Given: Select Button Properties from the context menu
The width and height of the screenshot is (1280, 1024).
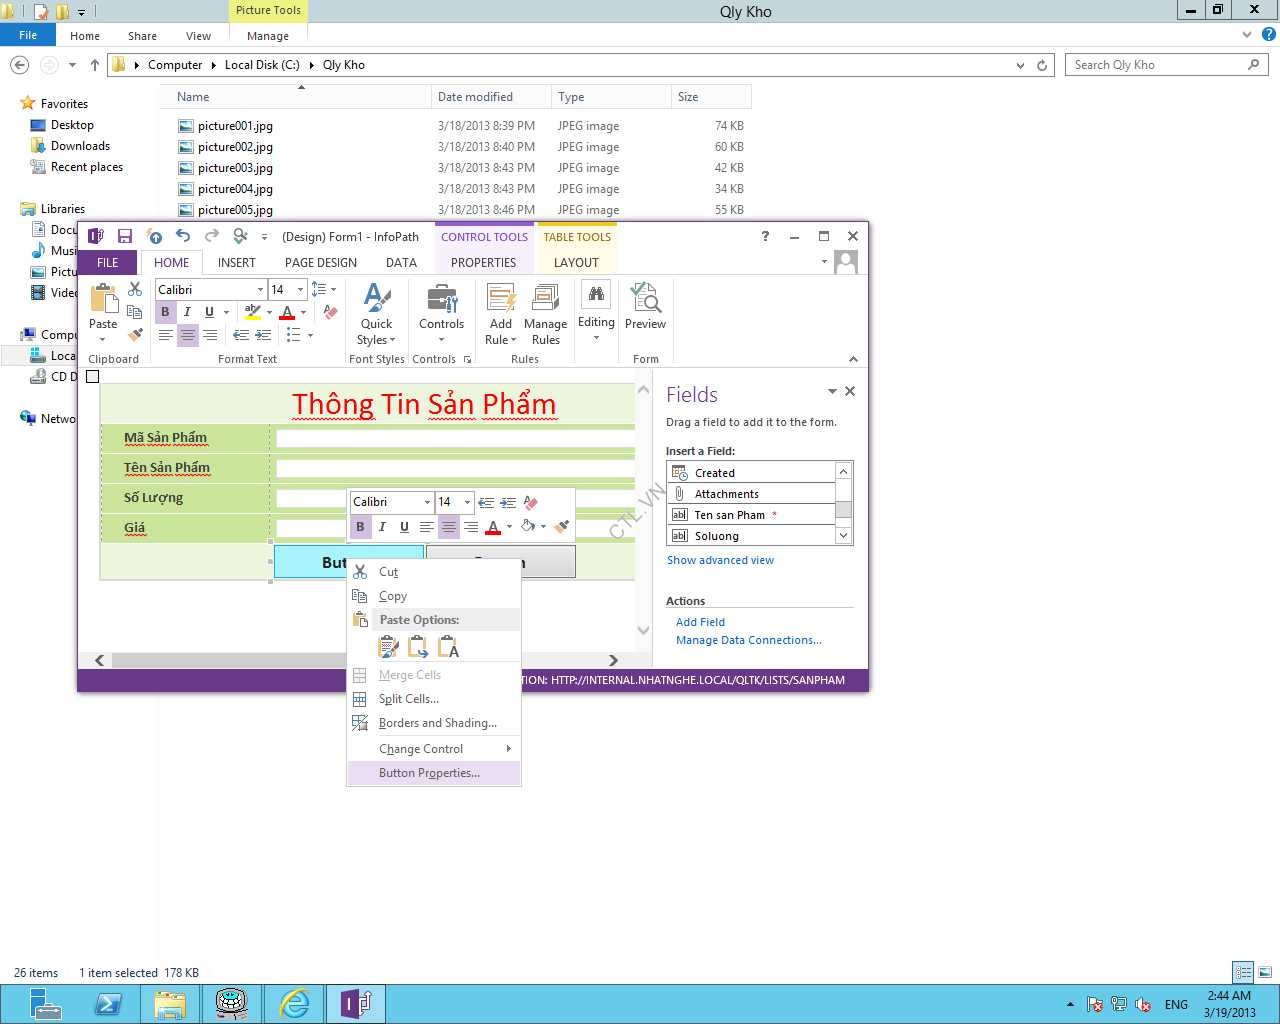Looking at the screenshot, I should pos(429,773).
